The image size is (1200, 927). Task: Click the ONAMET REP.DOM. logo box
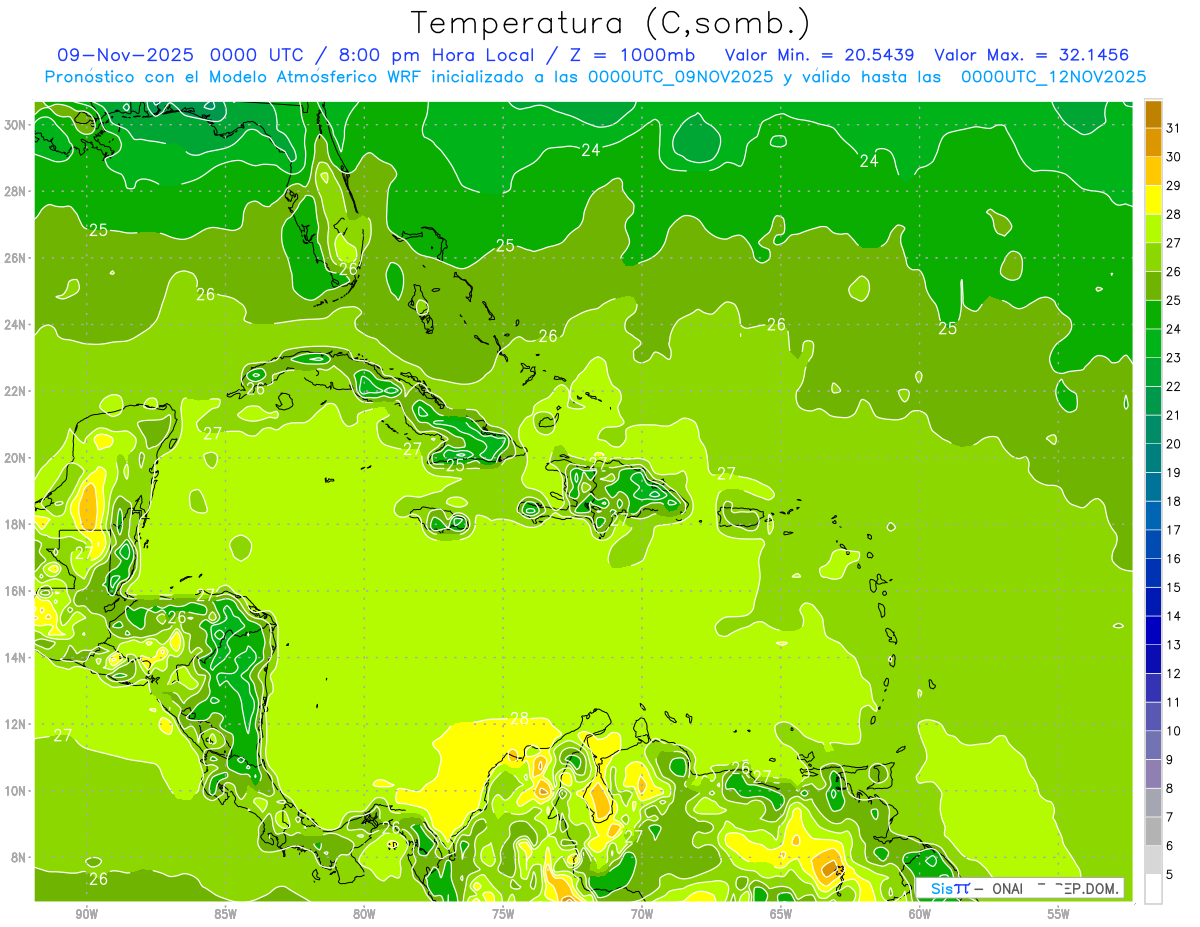1020,888
